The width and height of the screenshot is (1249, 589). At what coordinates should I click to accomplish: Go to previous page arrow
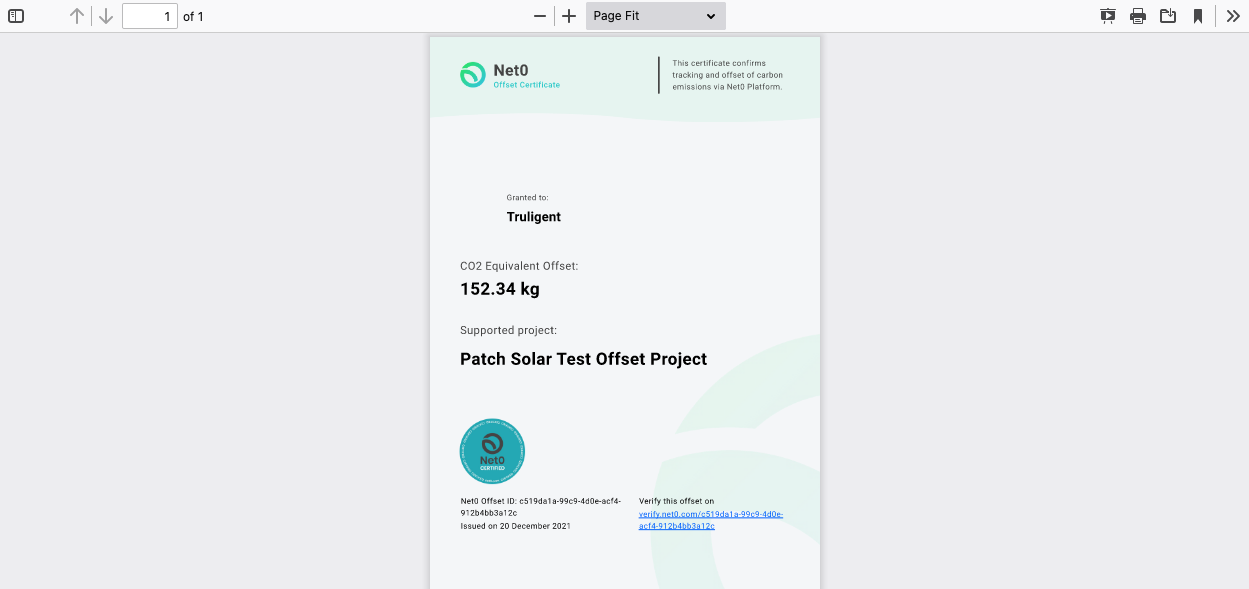[77, 16]
